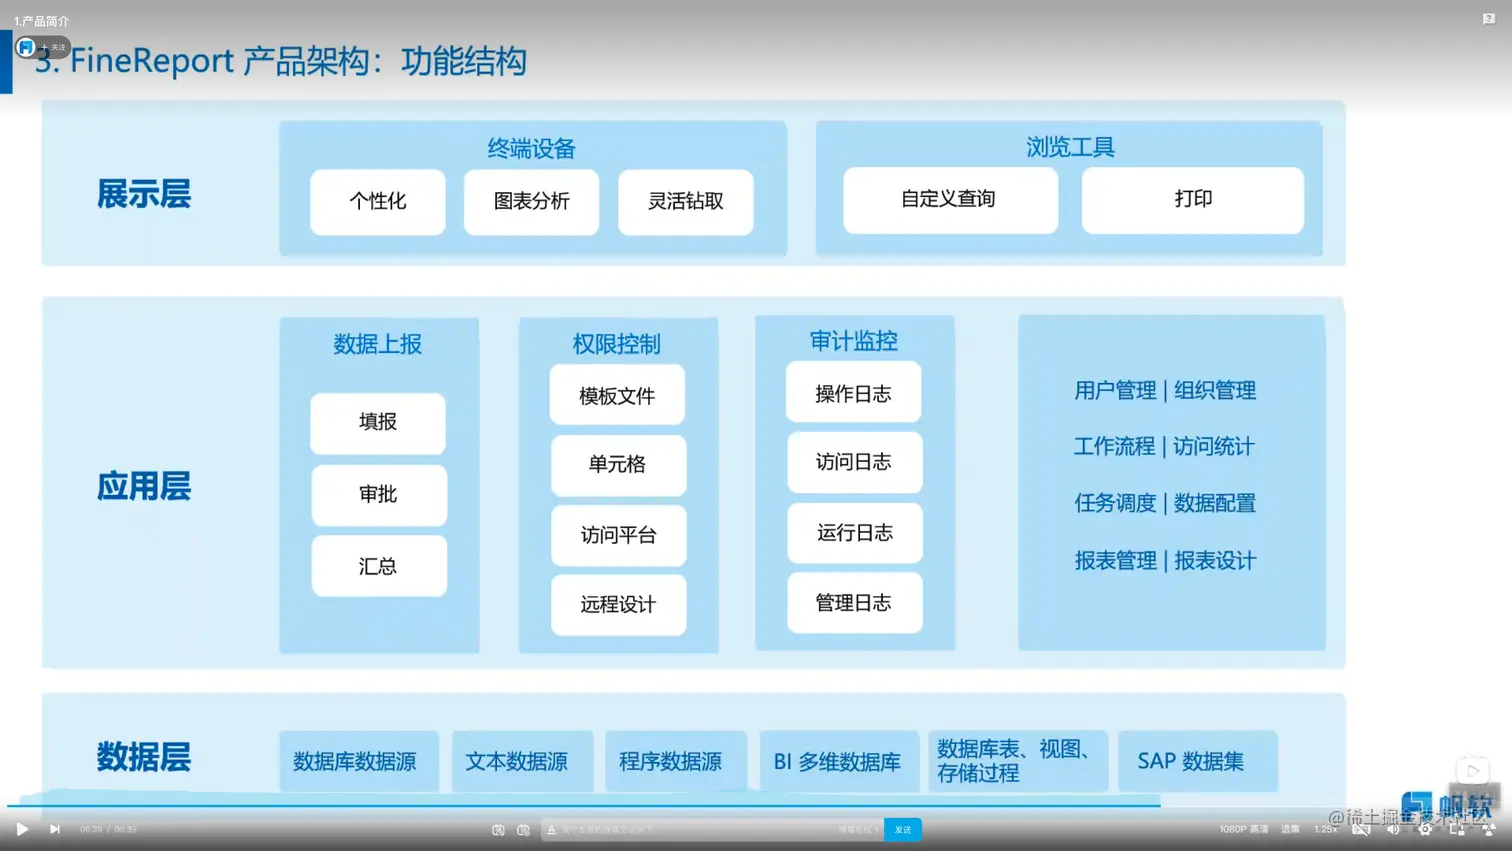
Task: Click the BI 多维数据库 block
Action: coord(839,761)
